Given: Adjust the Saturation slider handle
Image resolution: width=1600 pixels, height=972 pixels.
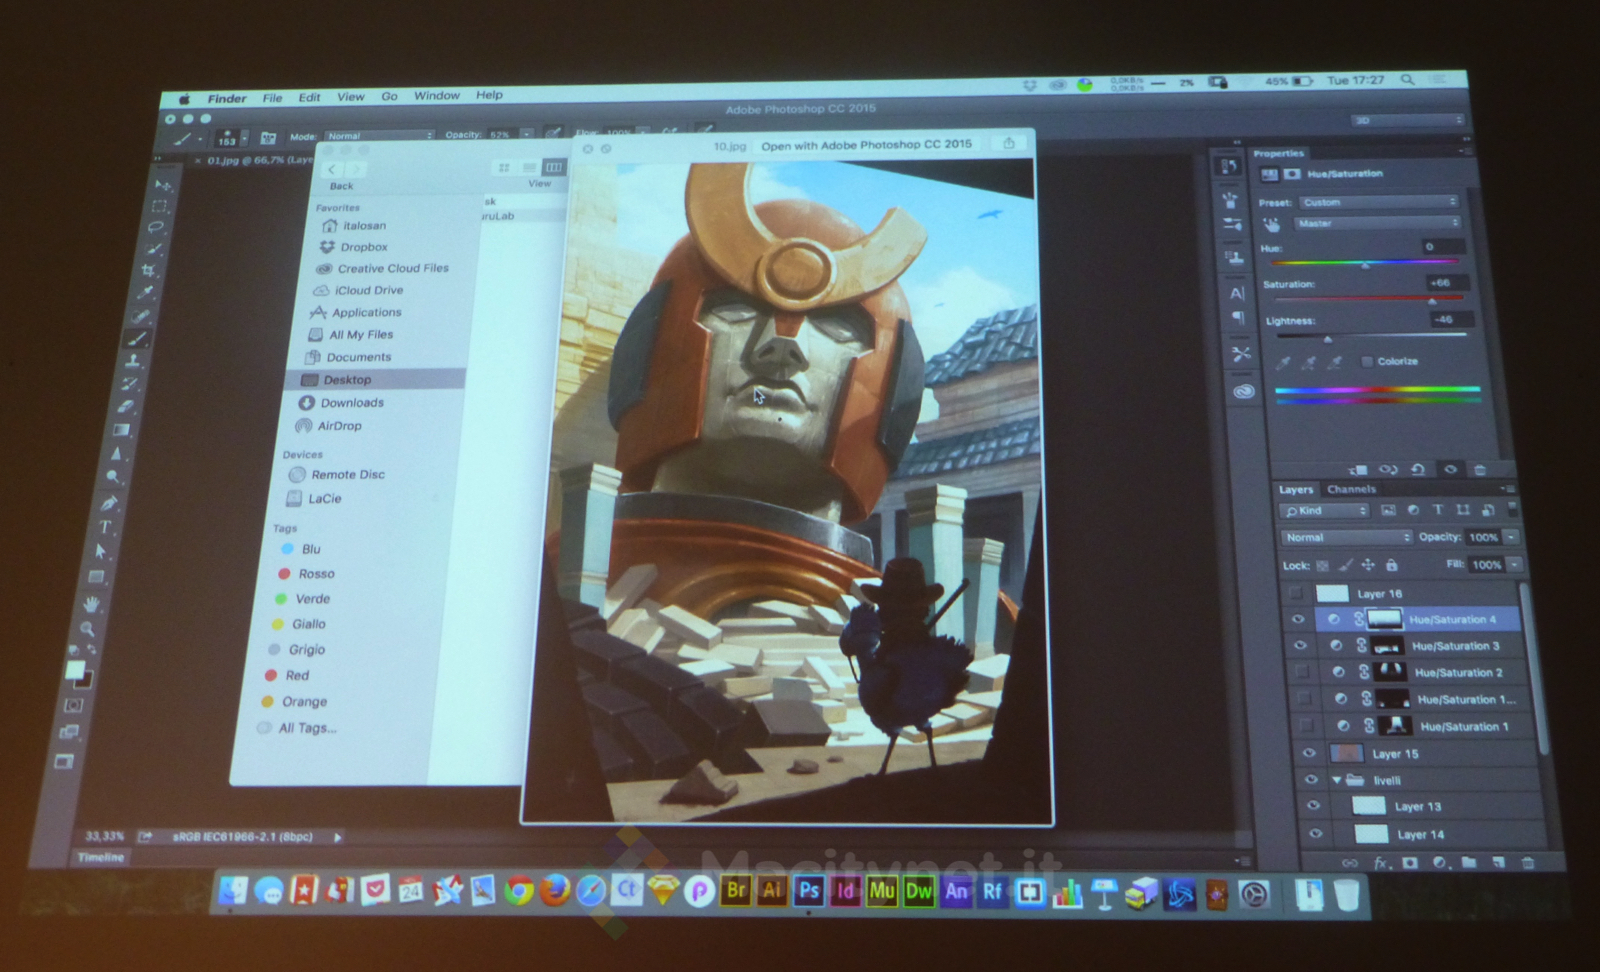Looking at the screenshot, I should (1432, 300).
